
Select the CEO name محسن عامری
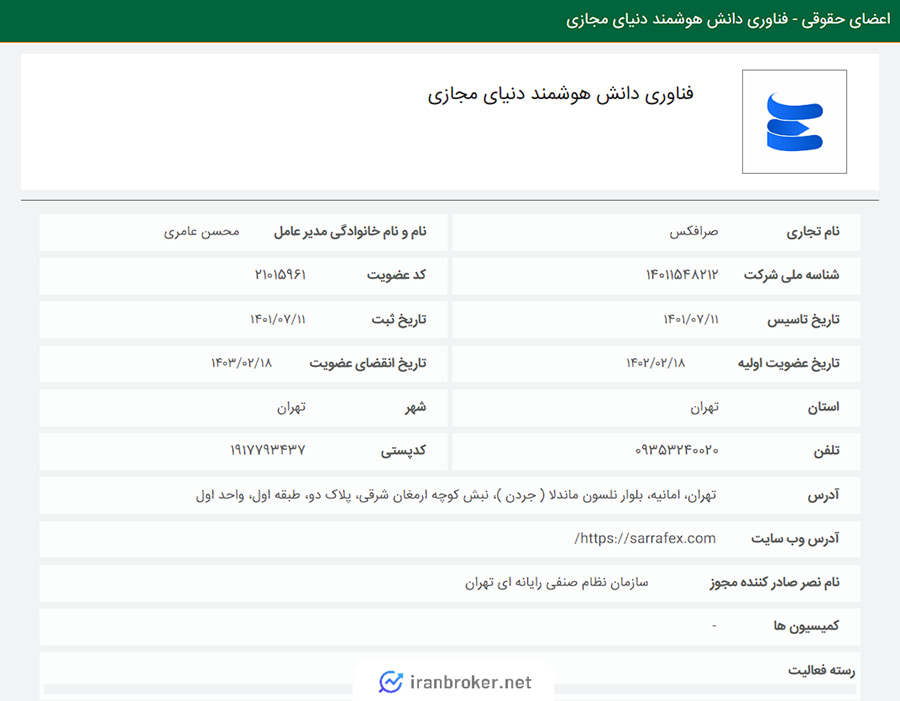pyautogui.click(x=201, y=231)
